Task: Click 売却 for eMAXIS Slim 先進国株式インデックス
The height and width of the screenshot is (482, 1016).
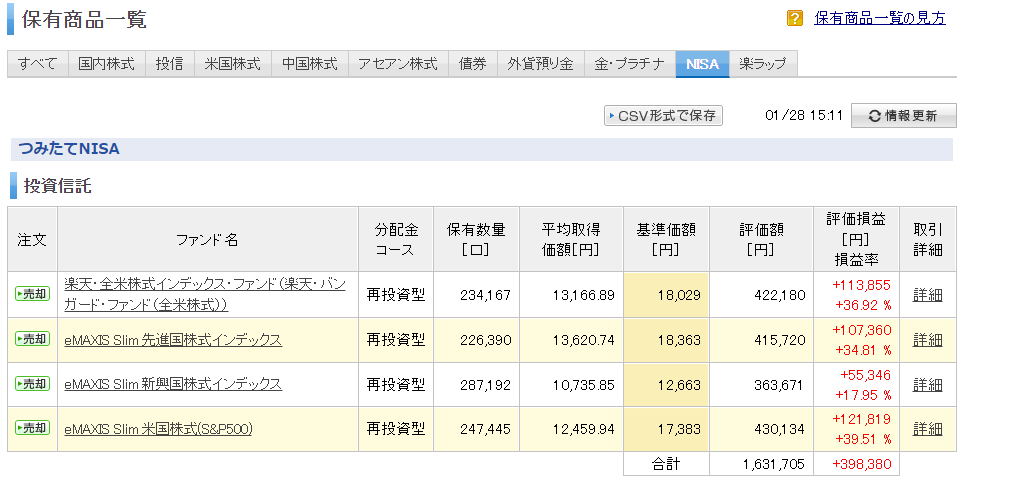Action: [x=32, y=339]
